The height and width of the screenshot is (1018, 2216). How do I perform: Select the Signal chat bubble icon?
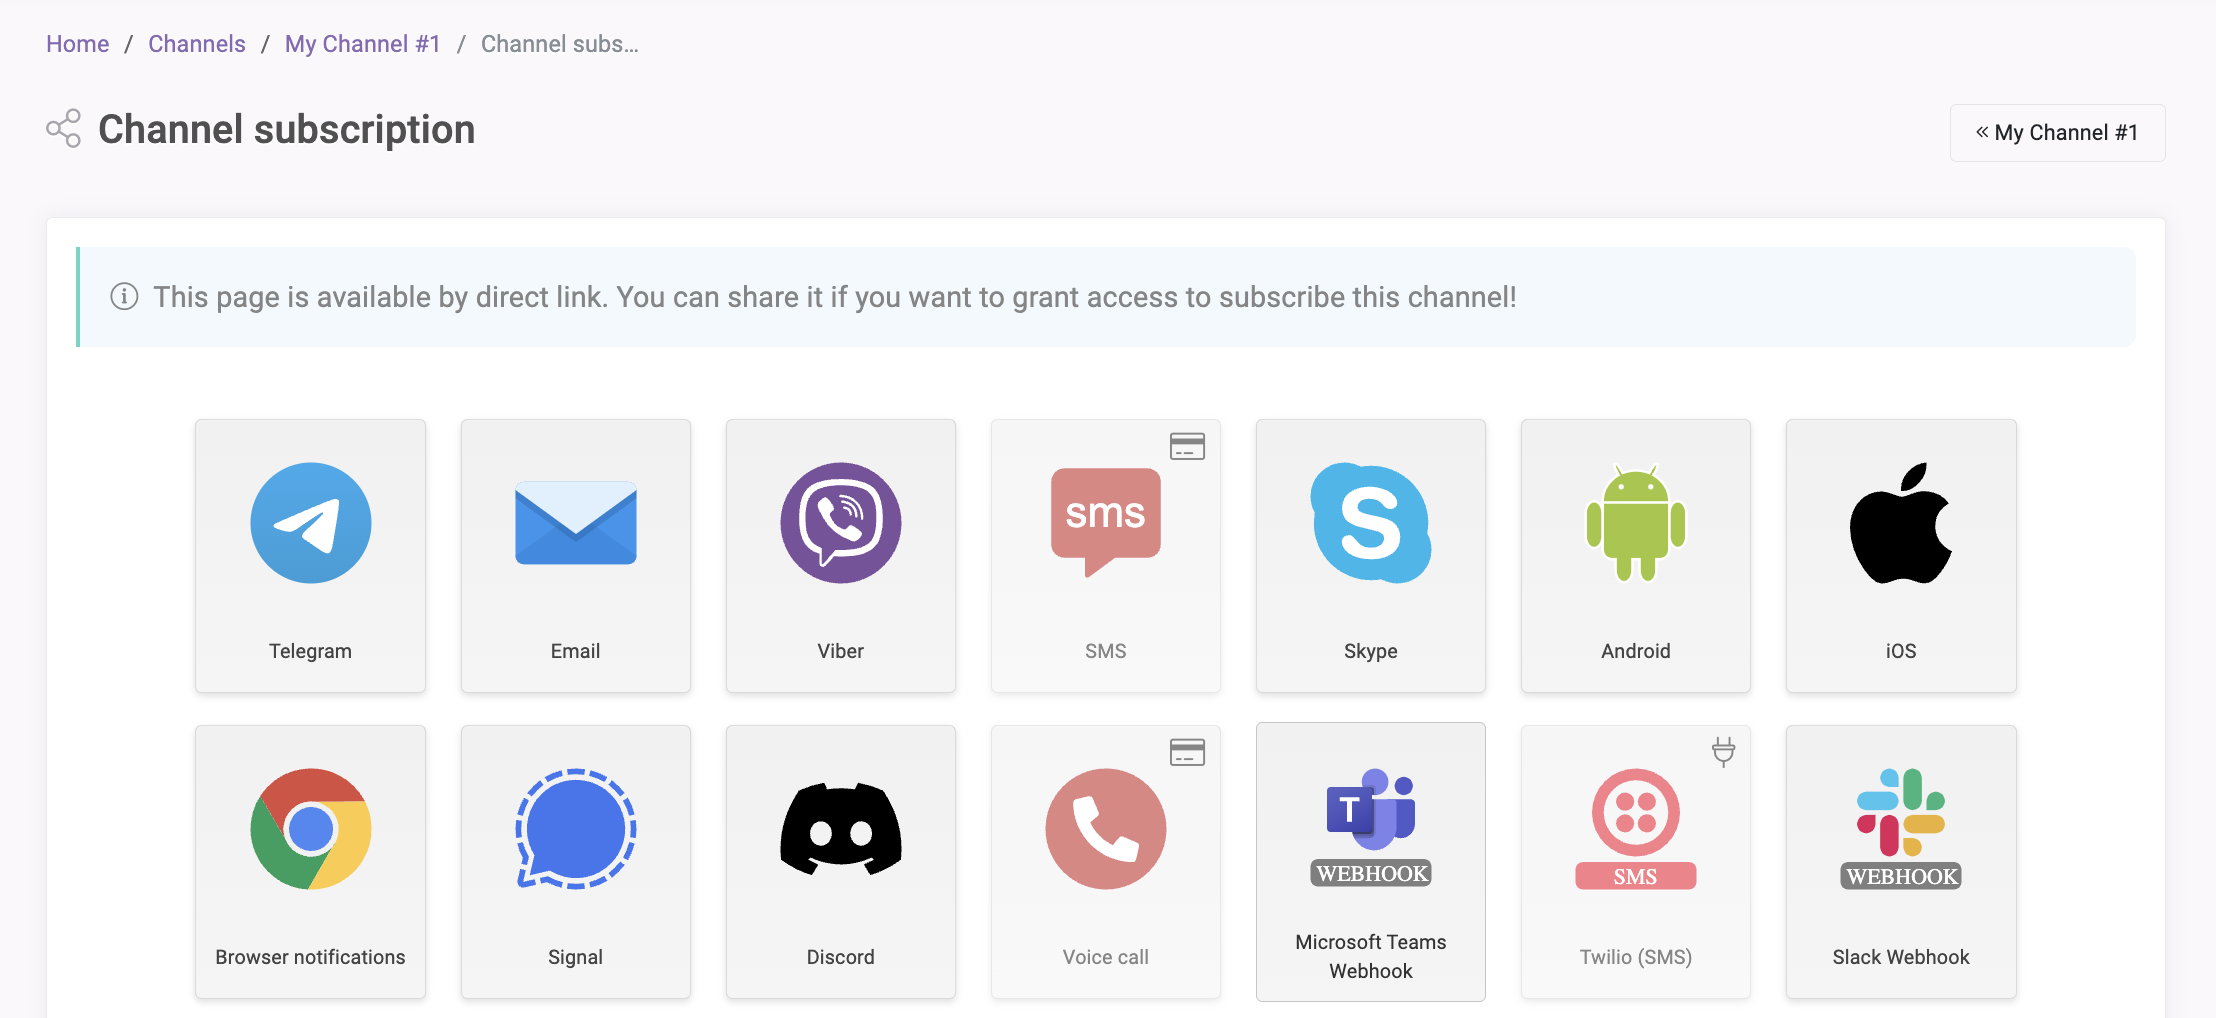(x=576, y=829)
